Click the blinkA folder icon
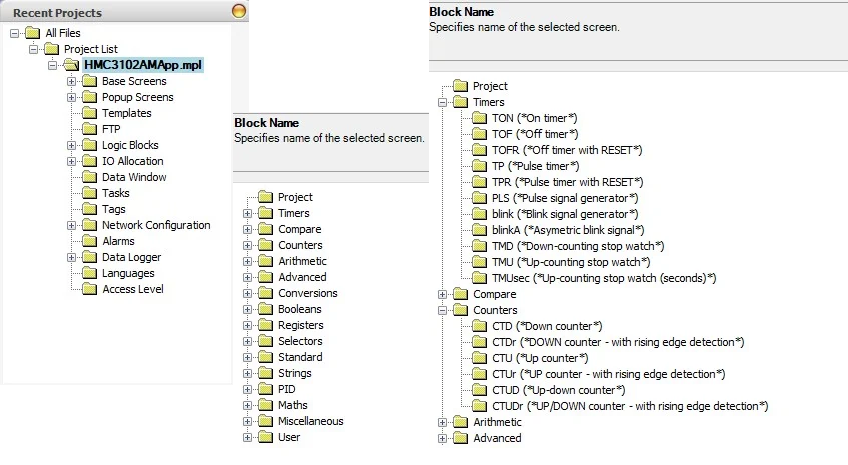The height and width of the screenshot is (465, 848). [479, 230]
